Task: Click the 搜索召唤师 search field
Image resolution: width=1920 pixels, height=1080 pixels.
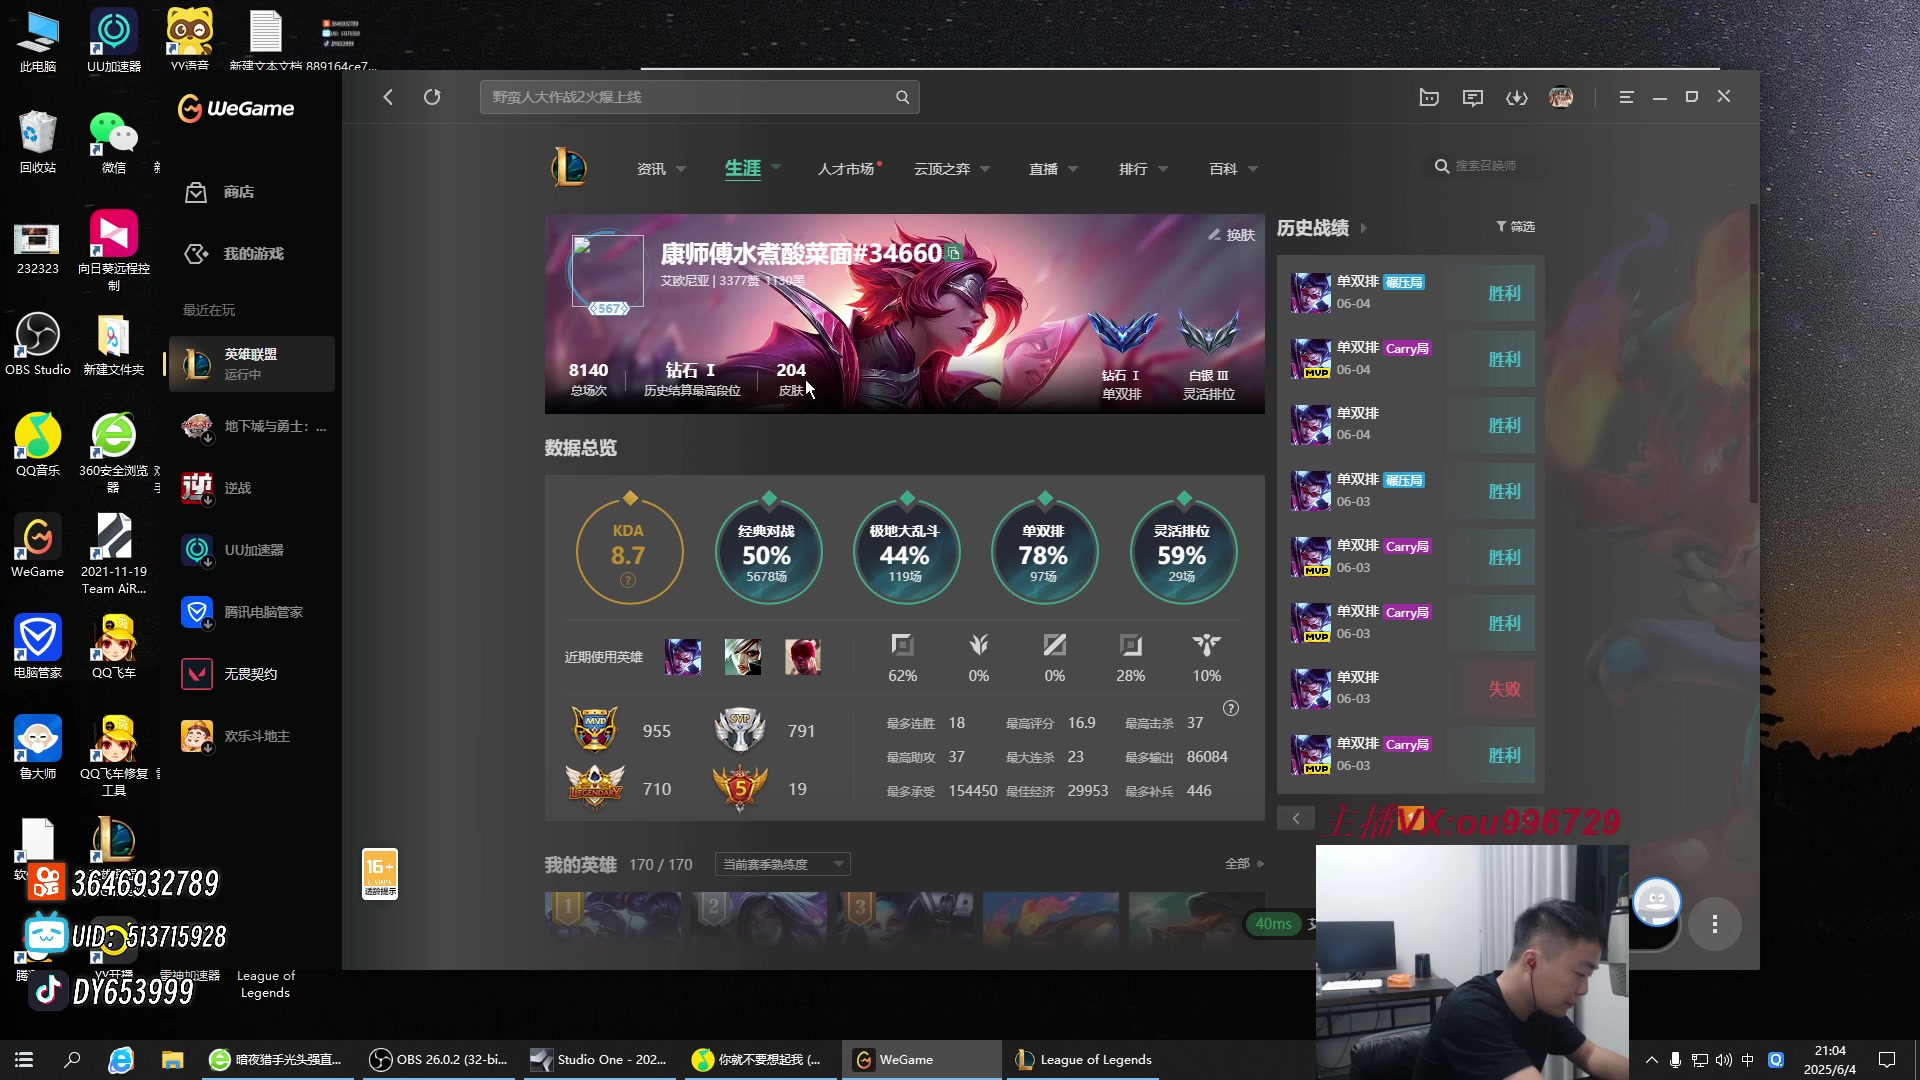Action: pyautogui.click(x=1486, y=166)
